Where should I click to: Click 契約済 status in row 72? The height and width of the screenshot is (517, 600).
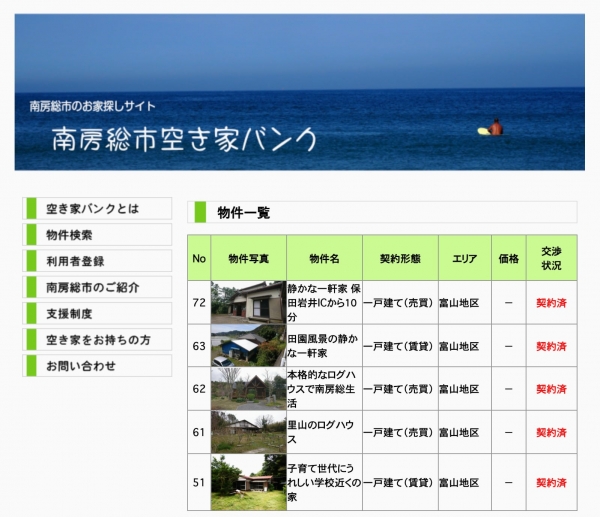pyautogui.click(x=551, y=303)
